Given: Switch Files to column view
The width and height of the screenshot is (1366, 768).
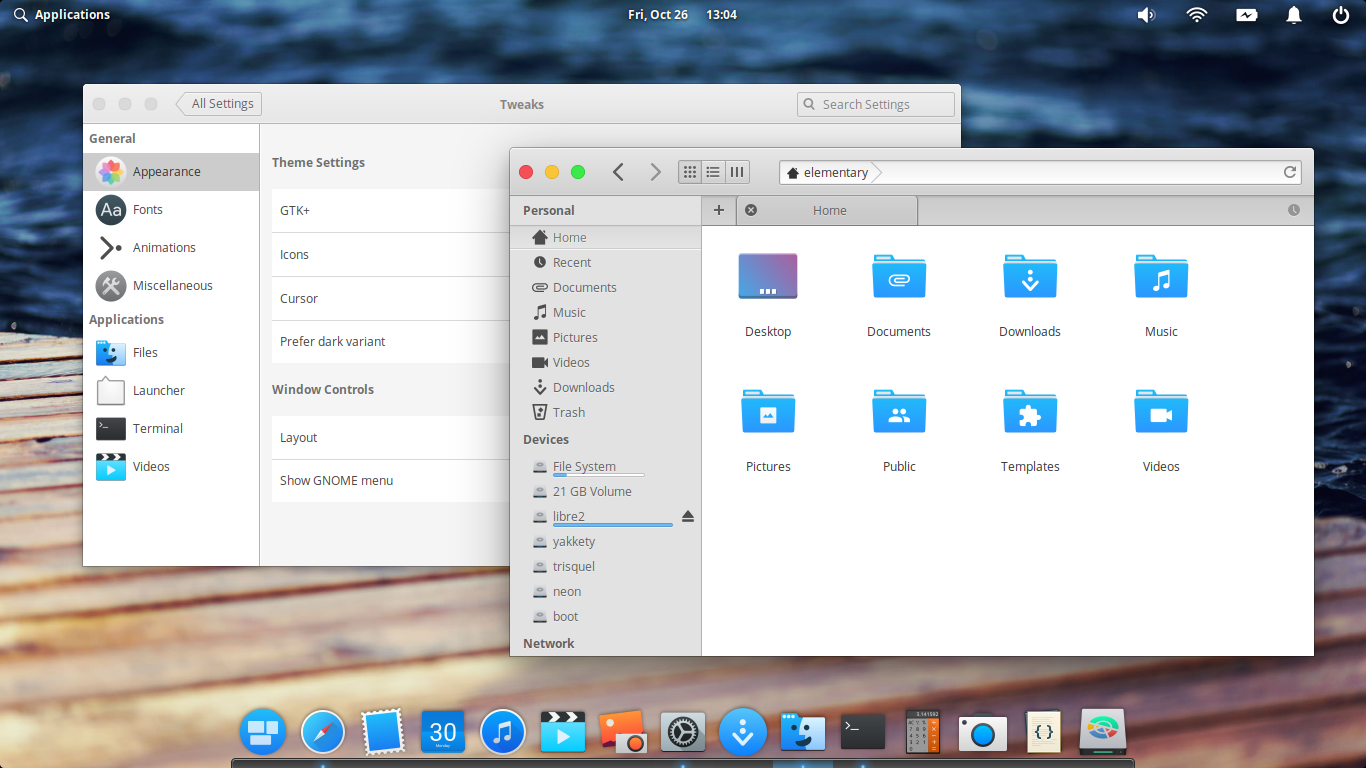Looking at the screenshot, I should click(737, 171).
